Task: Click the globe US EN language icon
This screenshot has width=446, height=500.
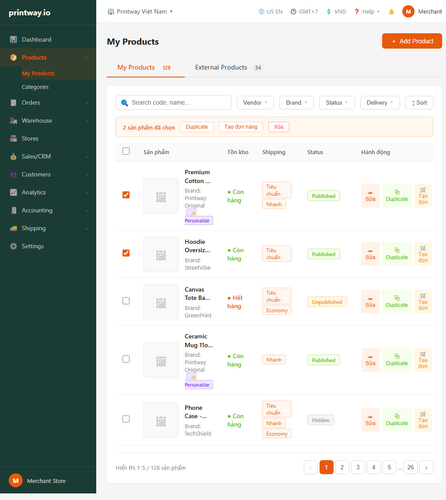Action: (261, 12)
